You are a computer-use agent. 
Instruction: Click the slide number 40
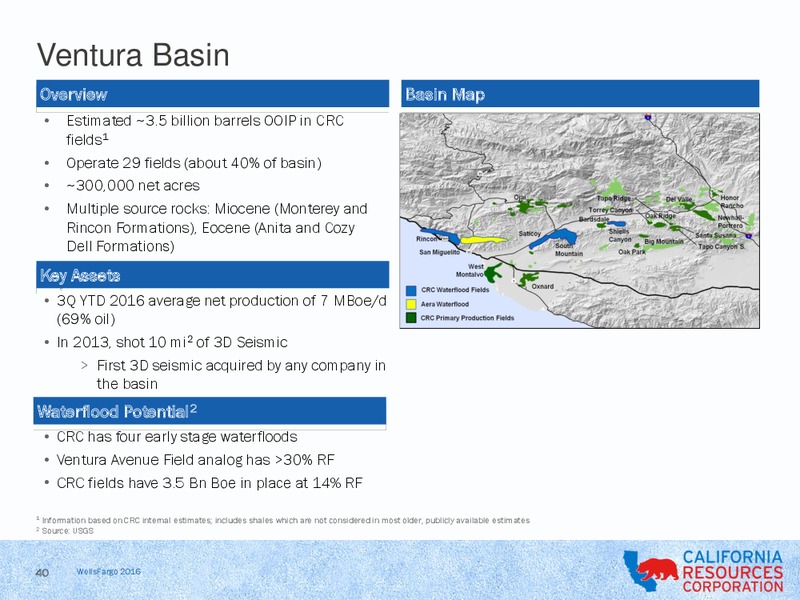[x=42, y=572]
